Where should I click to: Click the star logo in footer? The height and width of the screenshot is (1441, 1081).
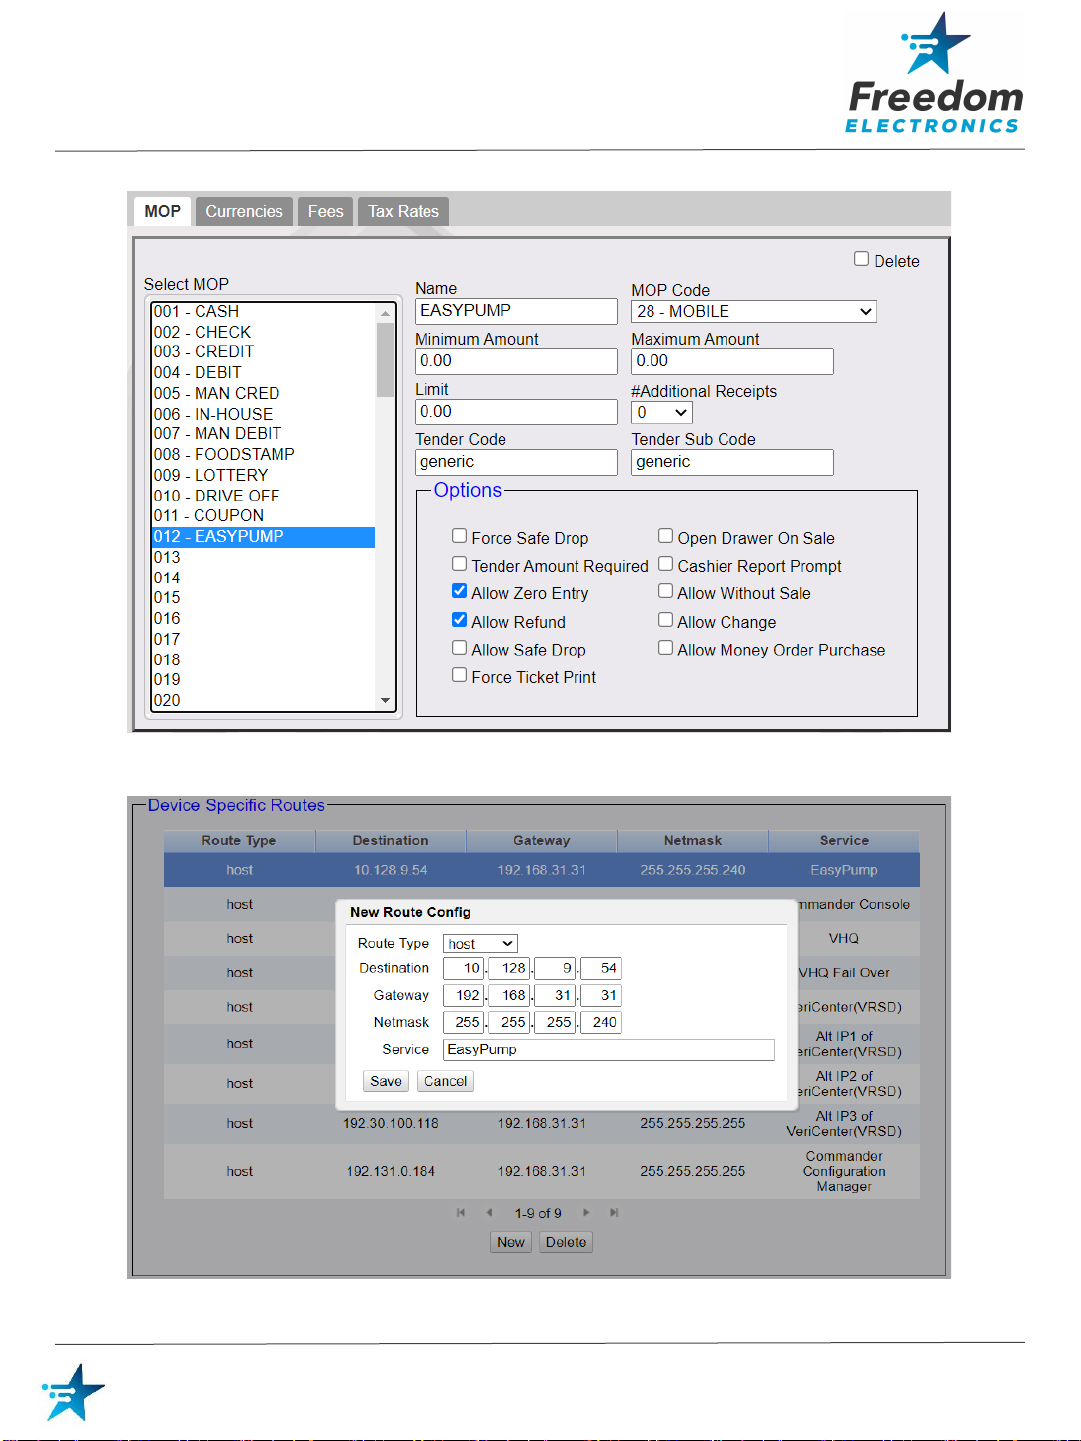[73, 1392]
